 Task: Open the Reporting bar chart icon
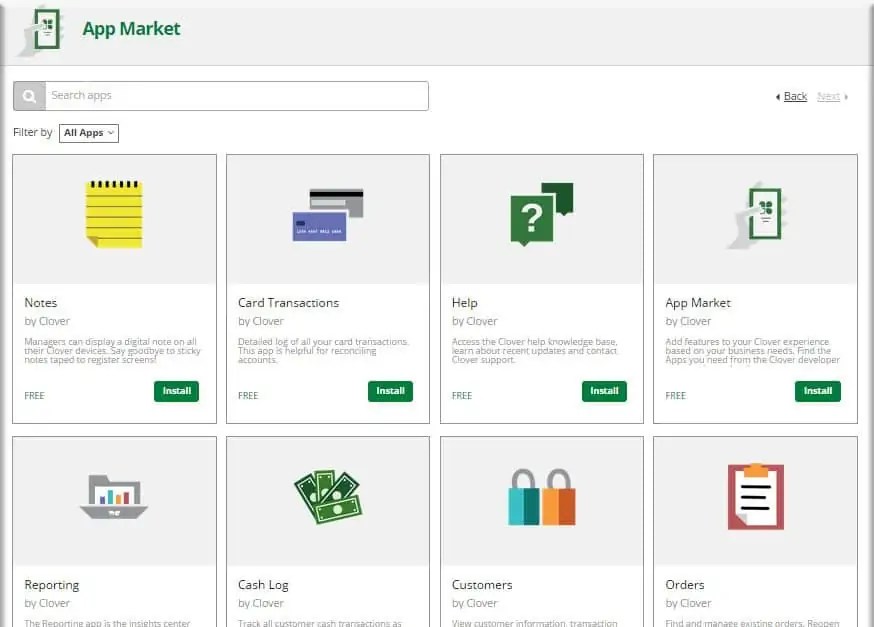click(113, 496)
